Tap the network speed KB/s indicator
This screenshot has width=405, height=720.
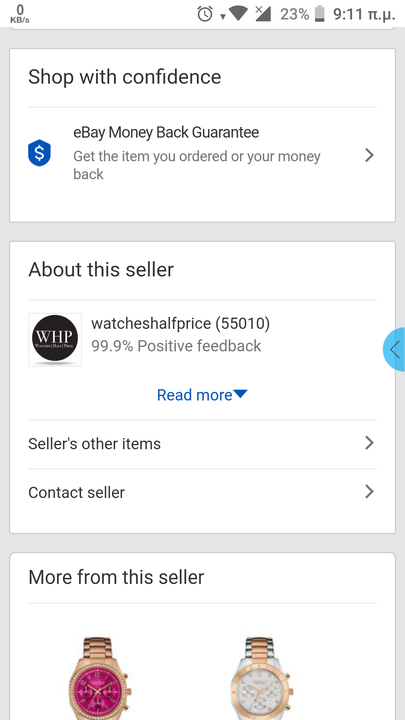pos(20,14)
